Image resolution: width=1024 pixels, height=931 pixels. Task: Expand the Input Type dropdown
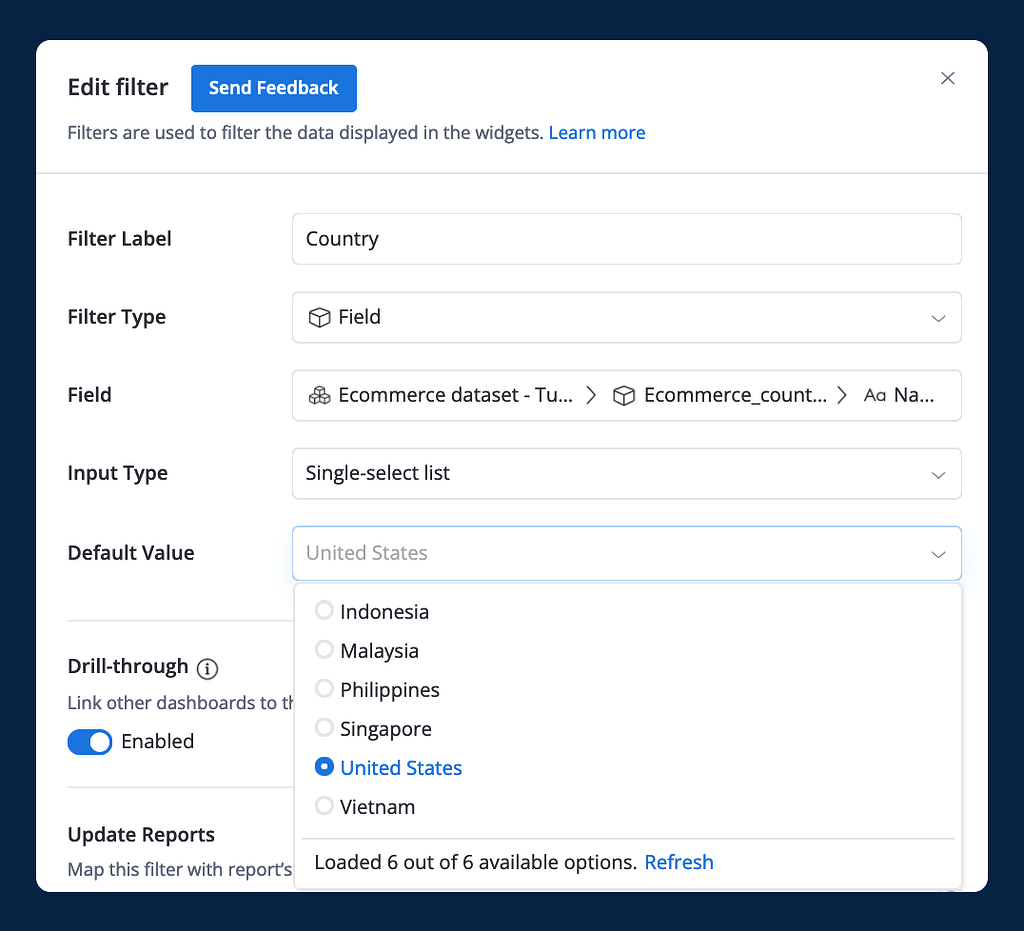pyautogui.click(x=938, y=473)
